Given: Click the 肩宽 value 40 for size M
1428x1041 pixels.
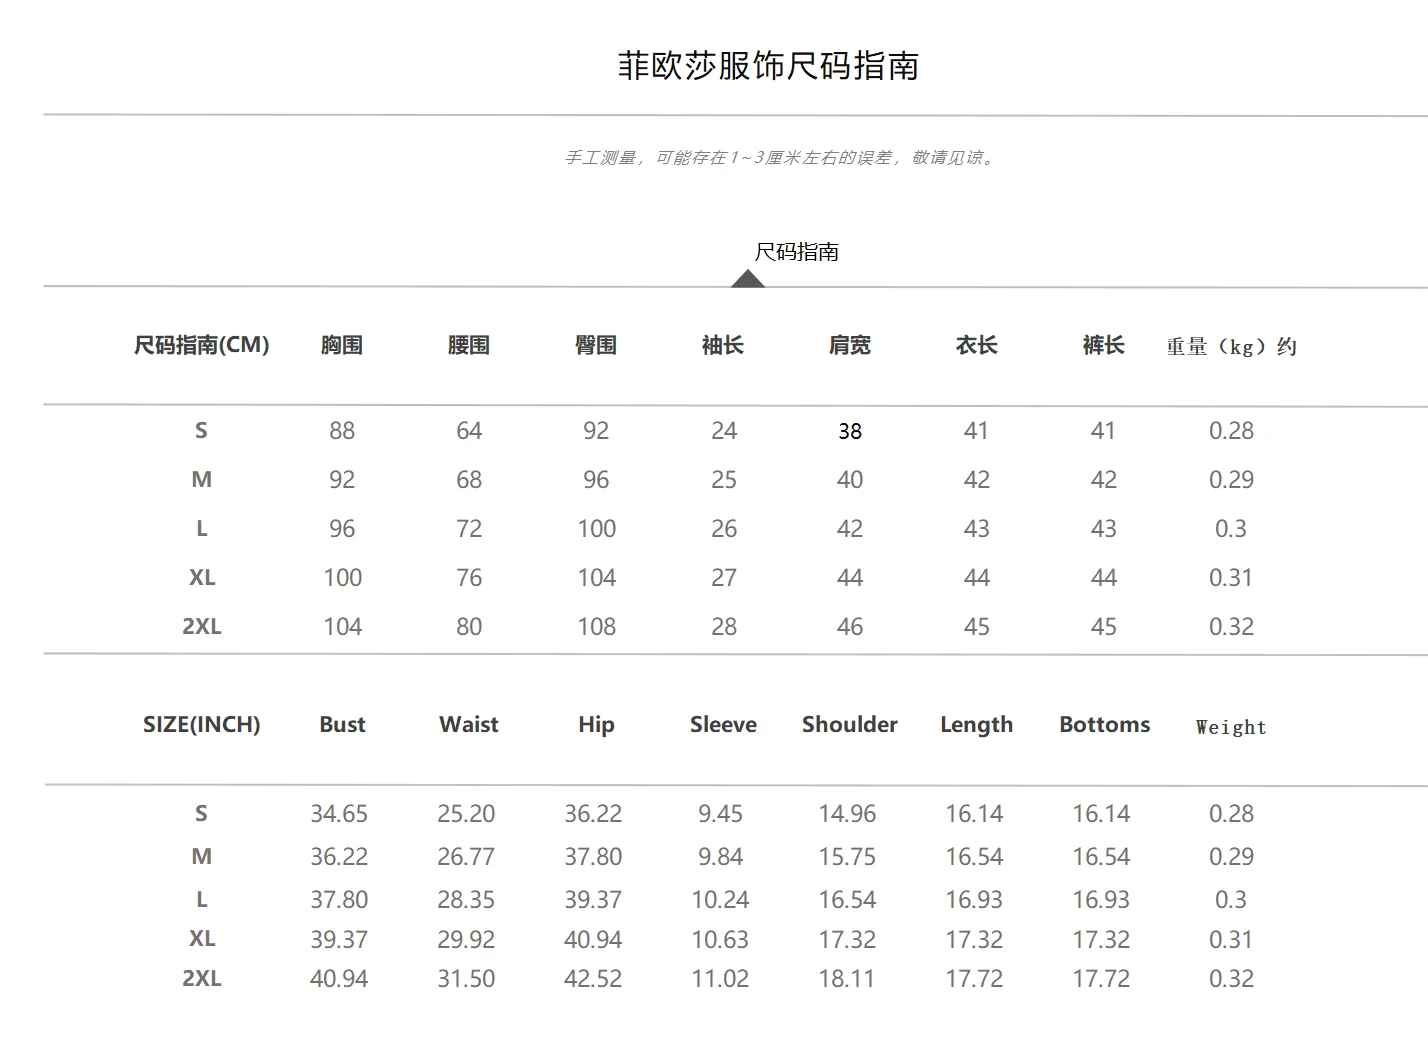Looking at the screenshot, I should click(x=850, y=480).
